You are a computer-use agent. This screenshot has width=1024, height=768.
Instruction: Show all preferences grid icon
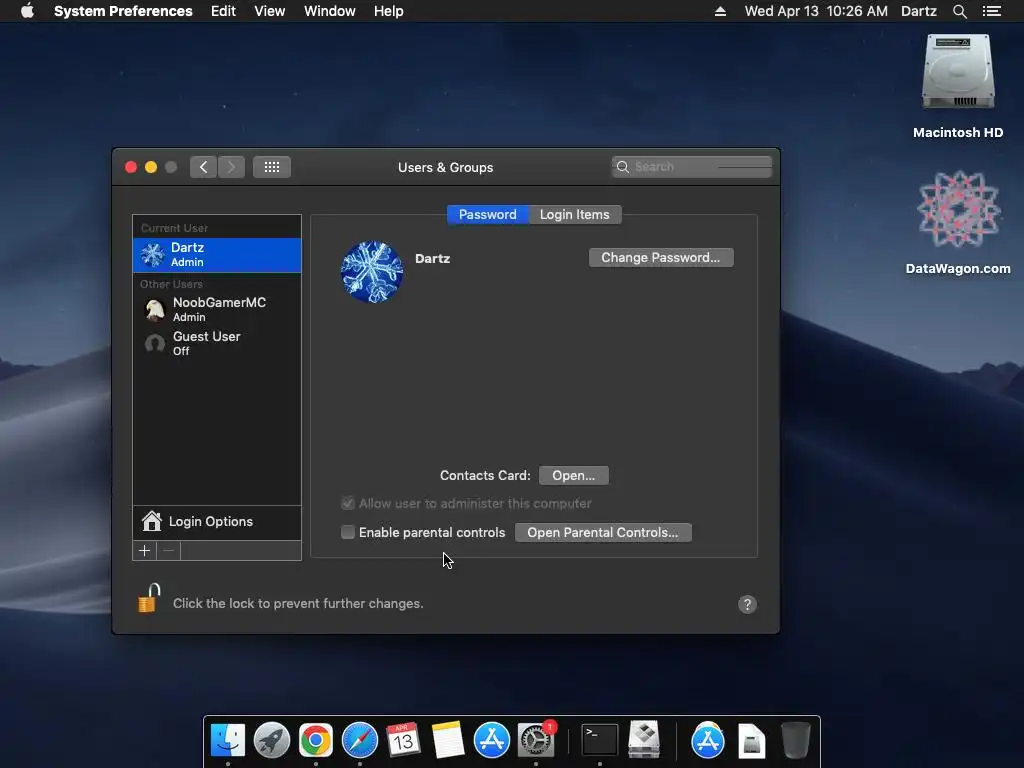pos(272,167)
